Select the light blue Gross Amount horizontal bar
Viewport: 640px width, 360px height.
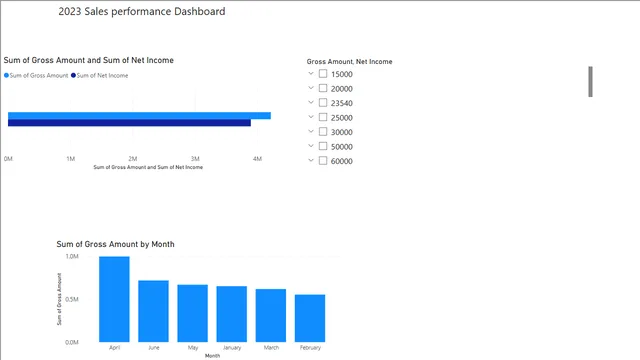[x=139, y=116]
